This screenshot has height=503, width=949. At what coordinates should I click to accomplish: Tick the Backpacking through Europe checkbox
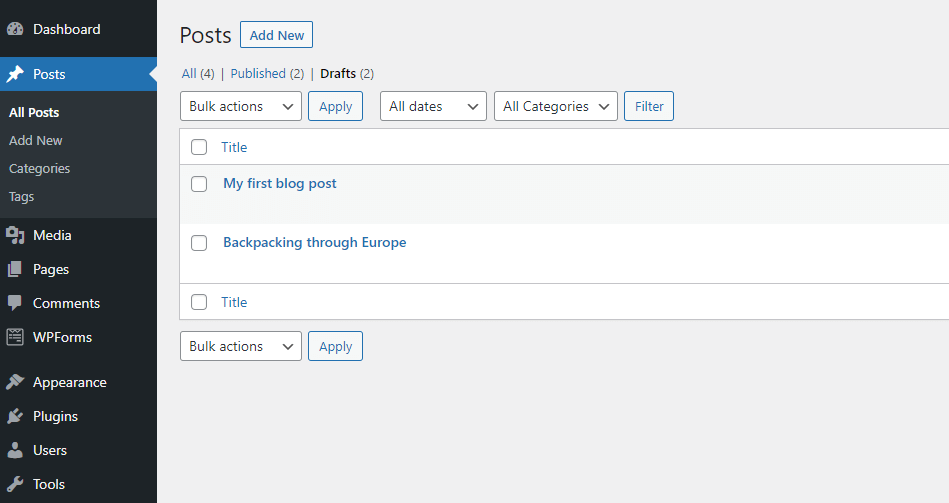(199, 243)
